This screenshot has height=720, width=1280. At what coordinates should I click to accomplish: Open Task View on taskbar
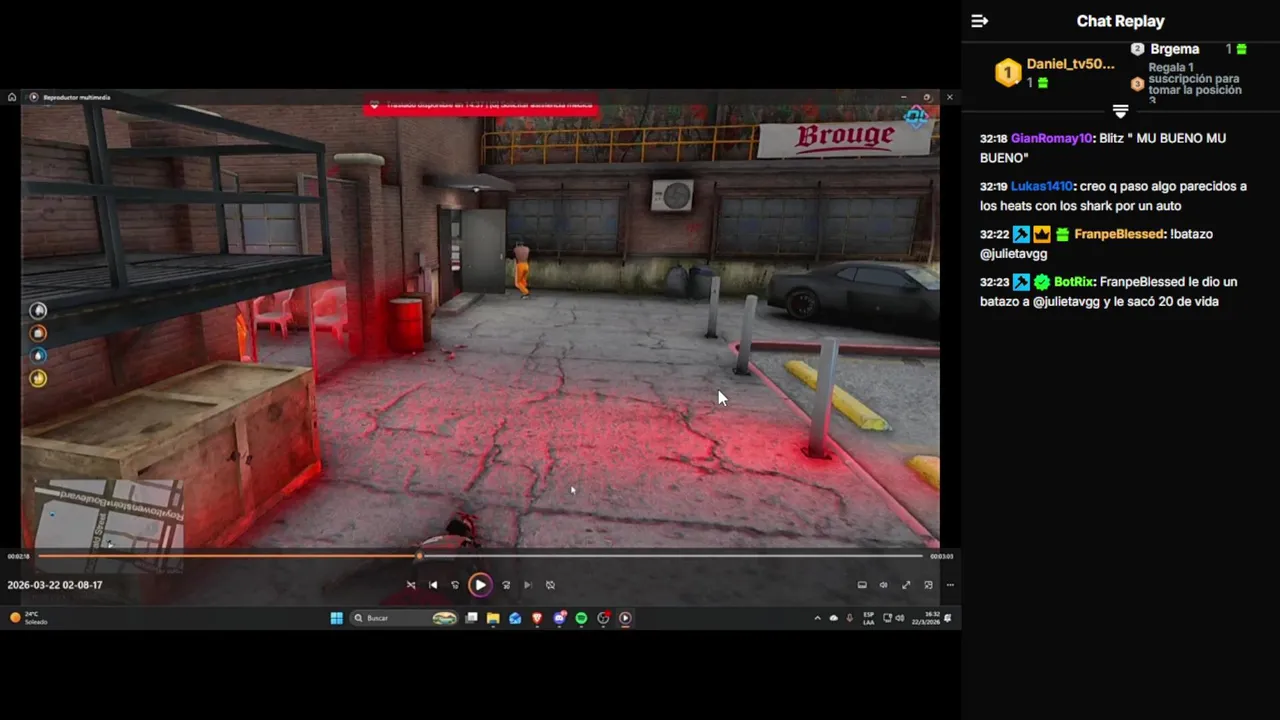click(x=472, y=618)
